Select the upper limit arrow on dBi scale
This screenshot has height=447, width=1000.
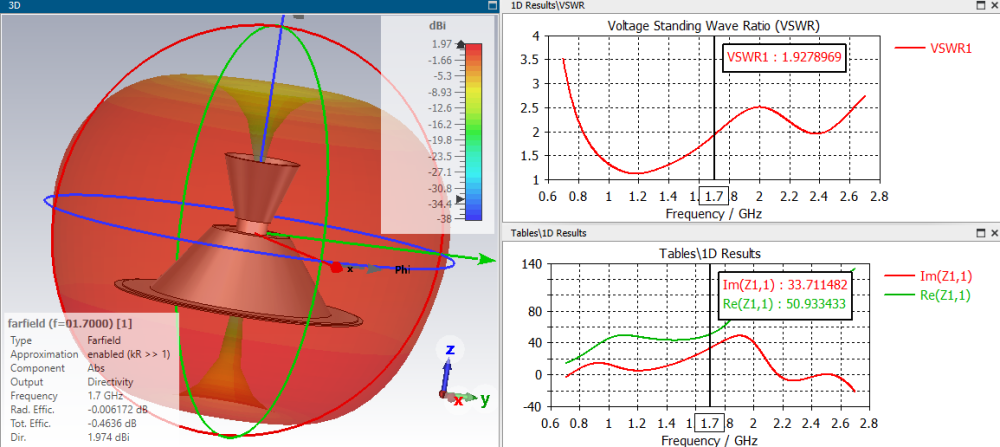462,45
